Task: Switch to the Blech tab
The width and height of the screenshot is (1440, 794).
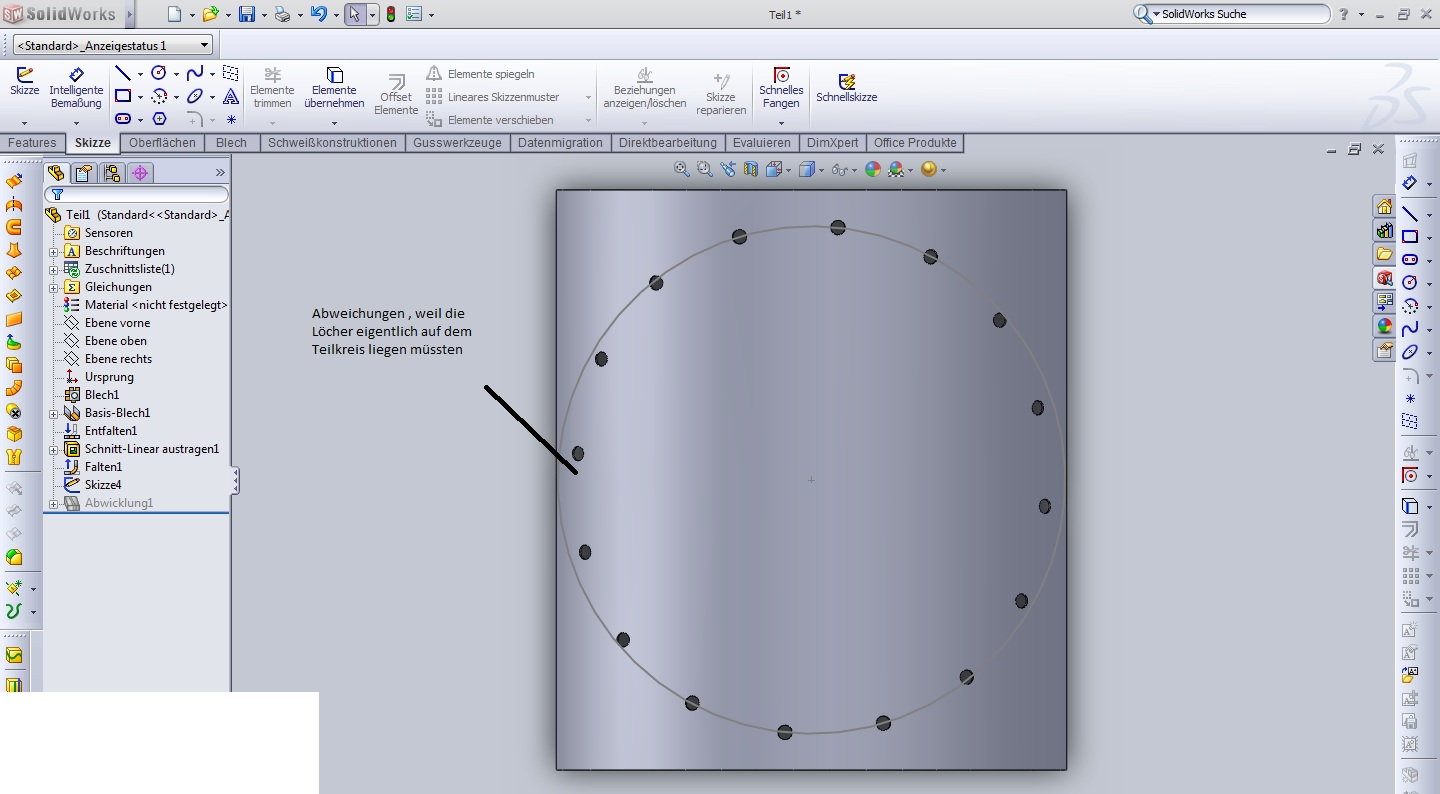Action: point(231,143)
